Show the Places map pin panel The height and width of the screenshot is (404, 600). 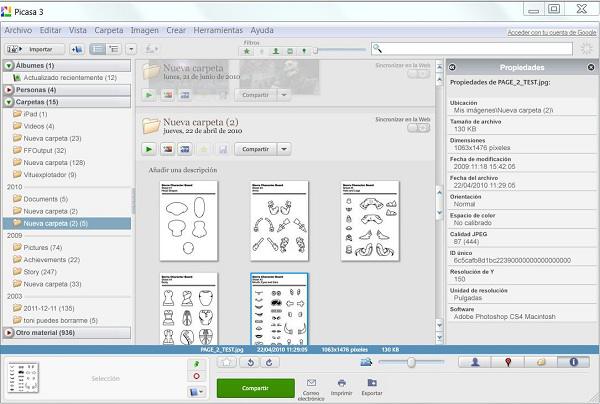[508, 362]
